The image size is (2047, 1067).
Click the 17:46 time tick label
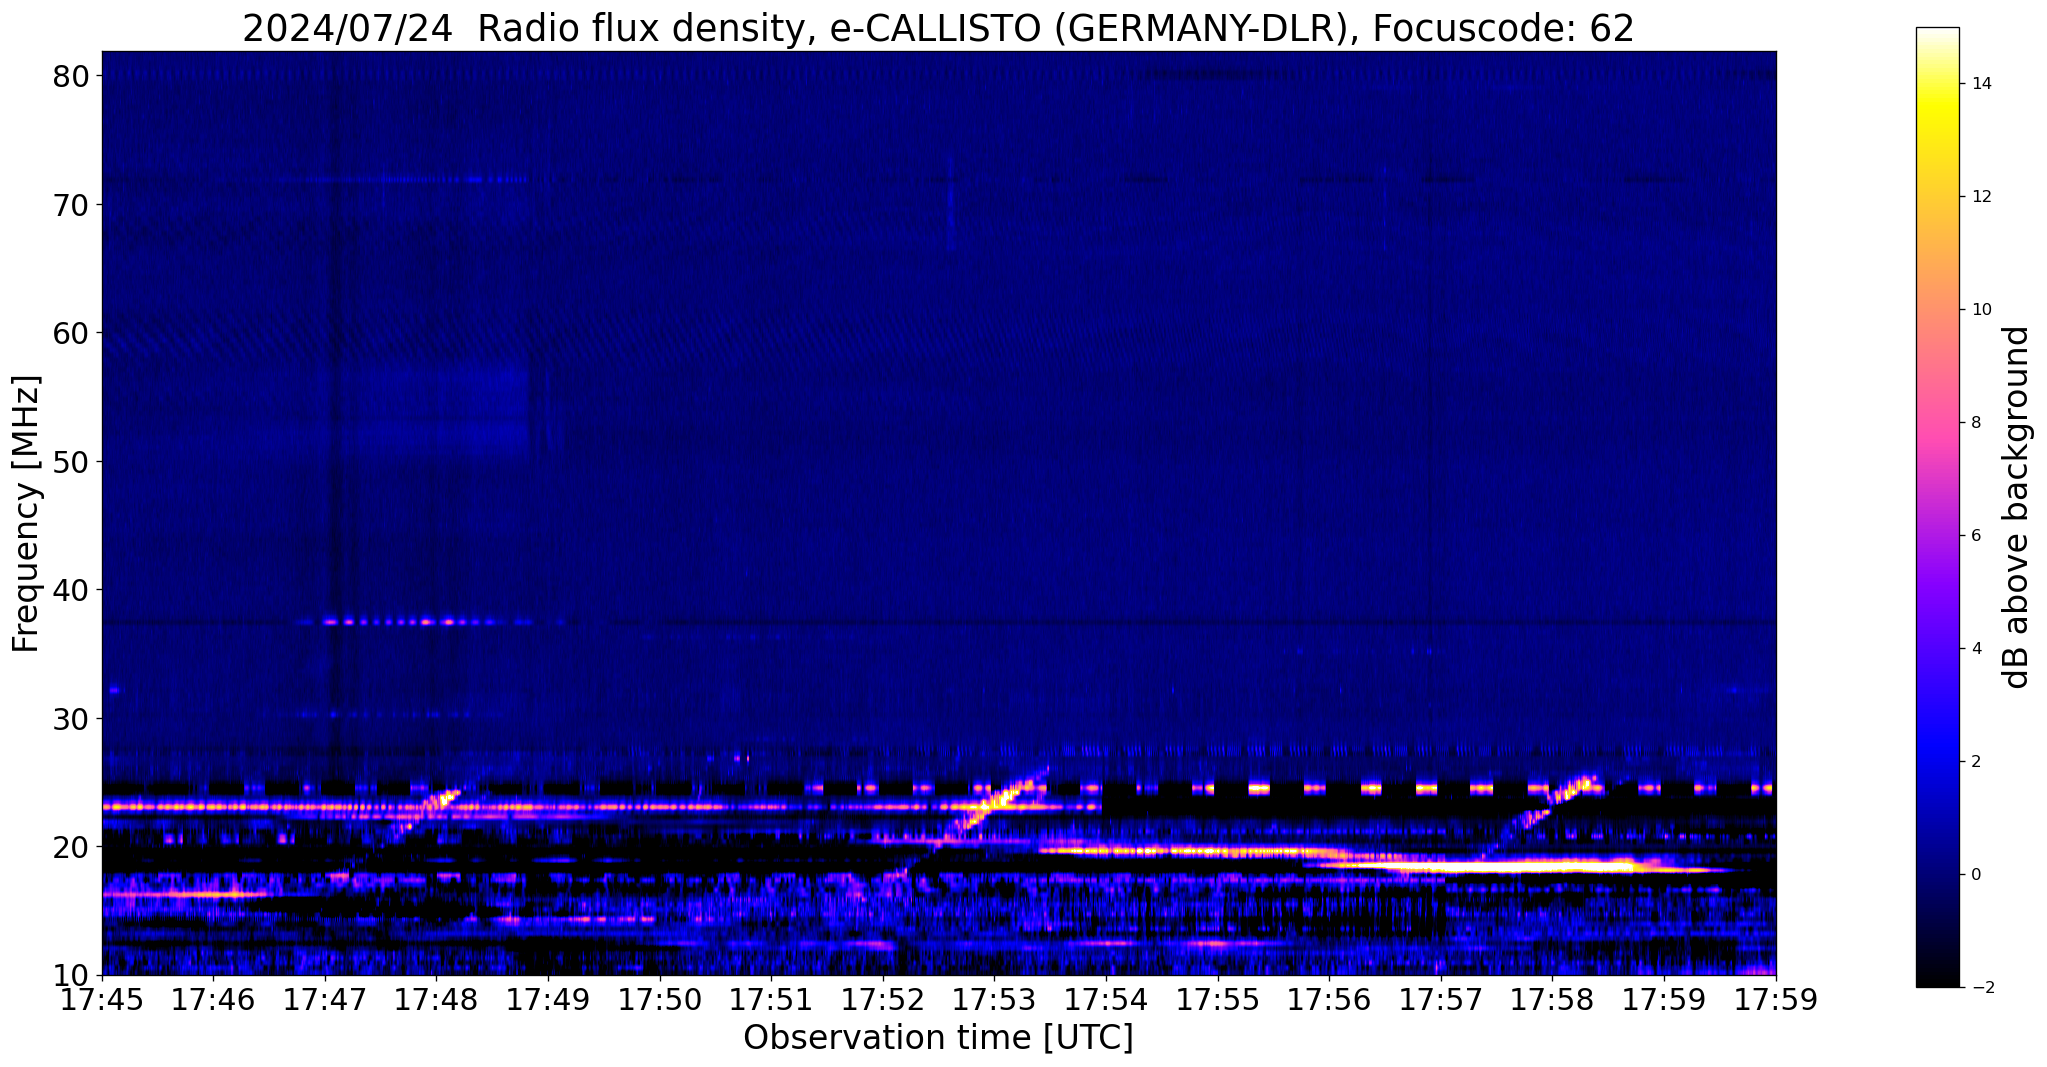(214, 1000)
